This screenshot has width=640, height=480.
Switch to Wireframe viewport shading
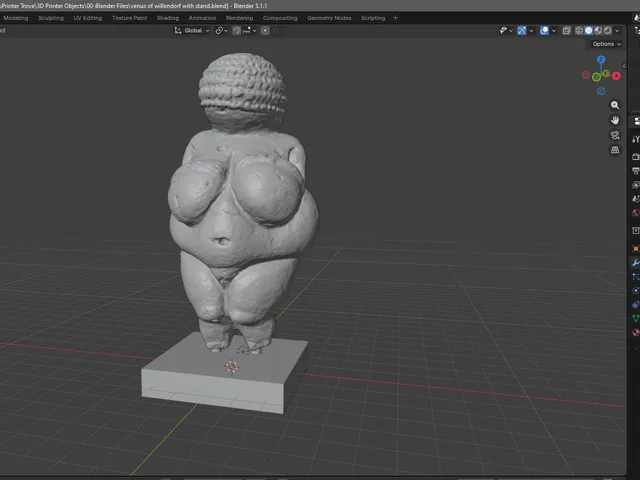click(x=579, y=31)
